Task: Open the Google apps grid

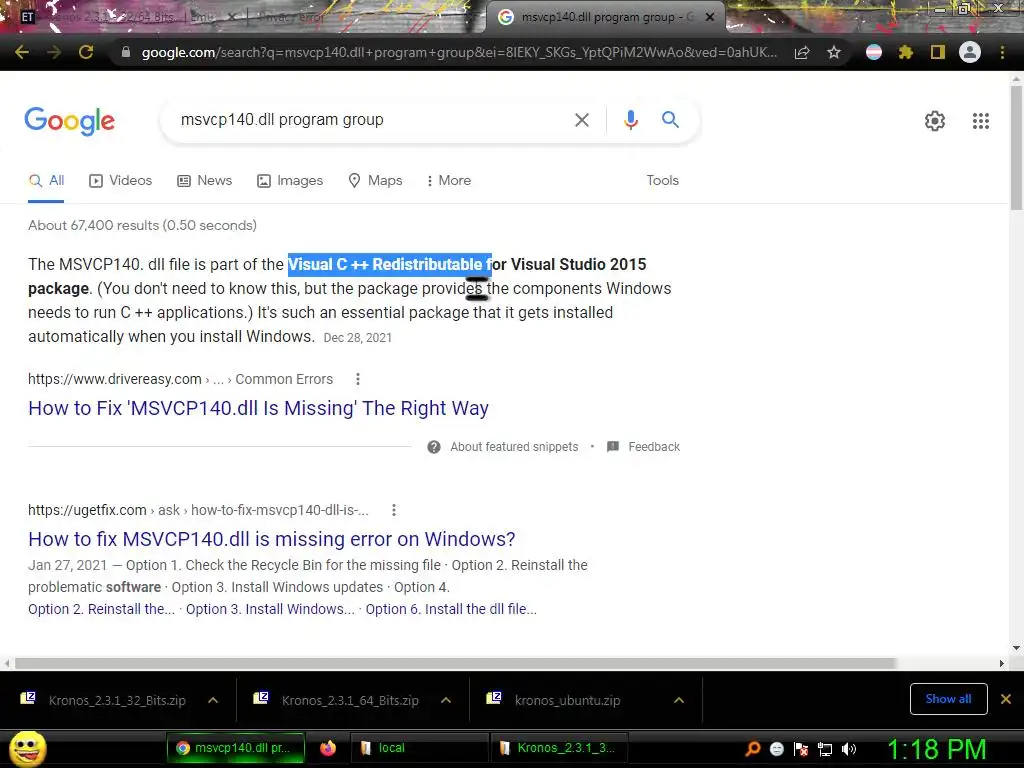Action: point(981,121)
